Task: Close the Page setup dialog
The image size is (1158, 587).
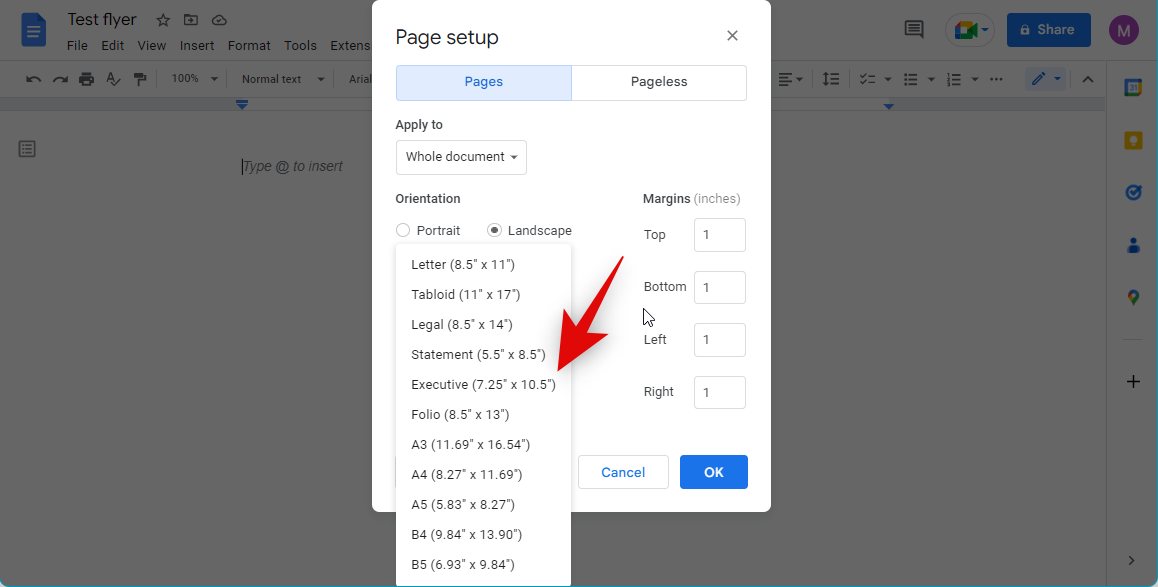Action: pyautogui.click(x=732, y=36)
